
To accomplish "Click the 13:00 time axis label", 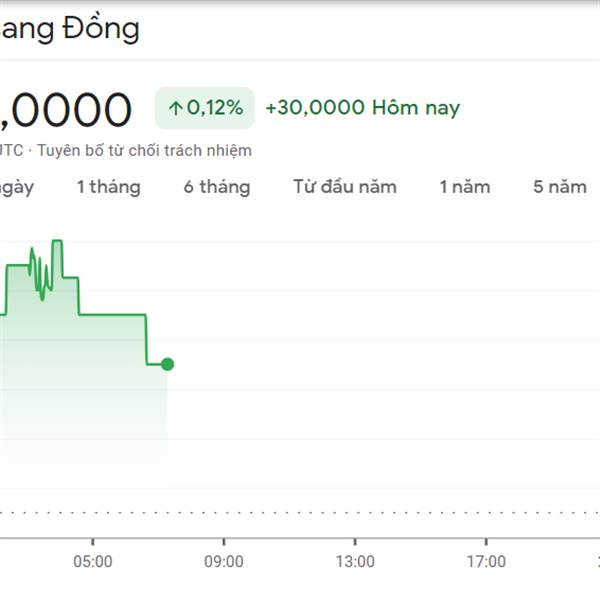I will pyautogui.click(x=355, y=562).
